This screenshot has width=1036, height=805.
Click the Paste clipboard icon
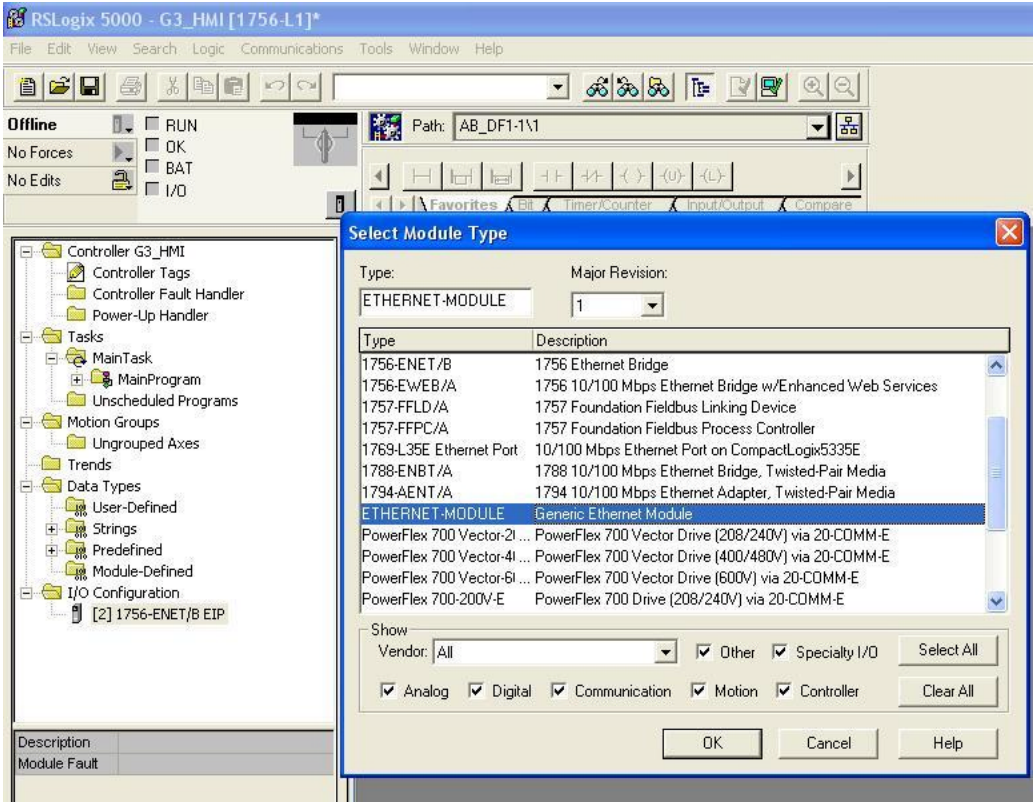pyautogui.click(x=234, y=87)
